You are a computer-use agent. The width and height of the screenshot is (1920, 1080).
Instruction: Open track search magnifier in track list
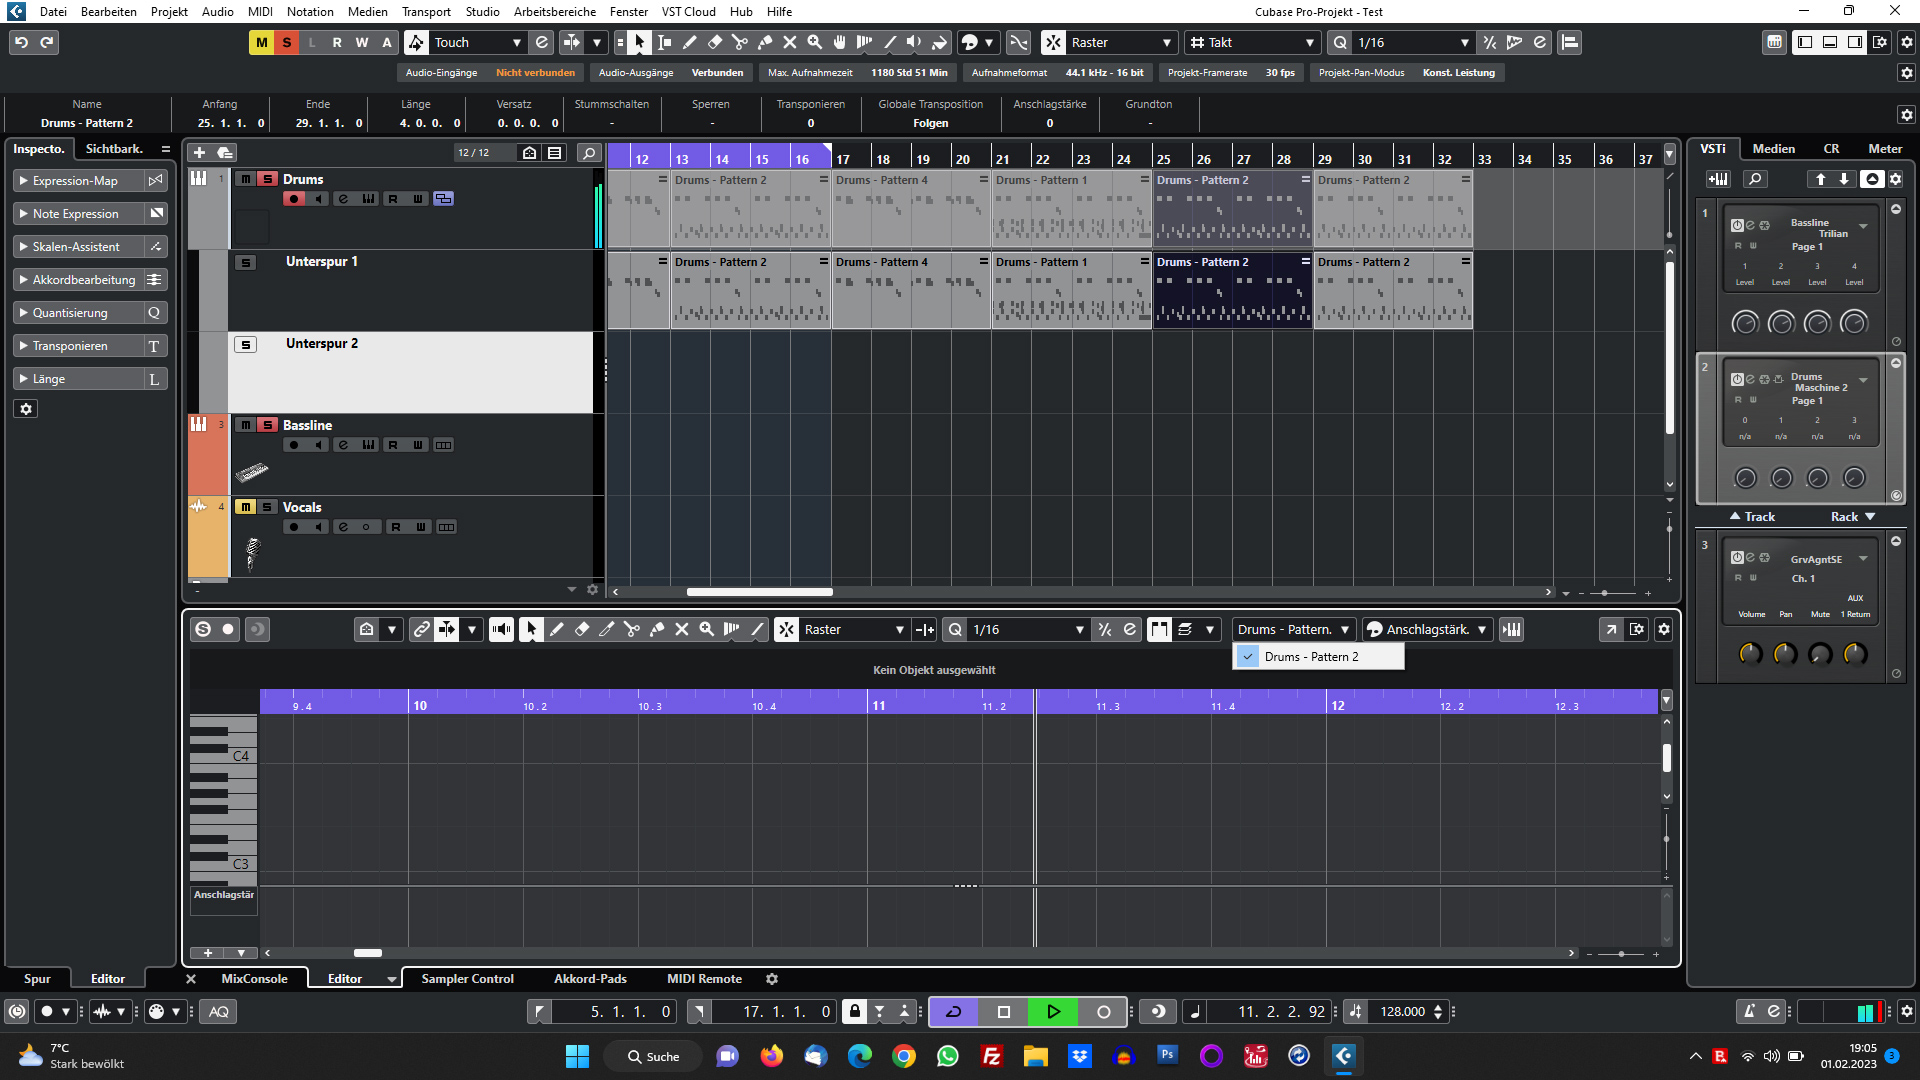[x=589, y=152]
